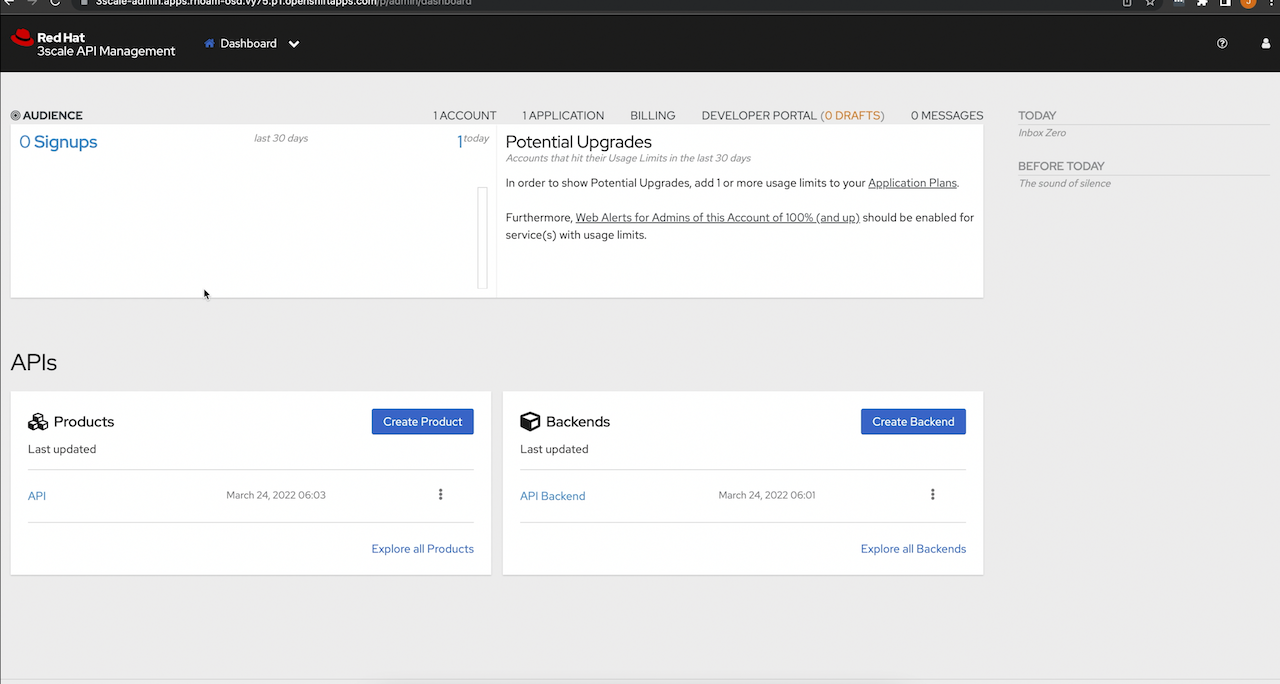Open the help question mark icon
The height and width of the screenshot is (684, 1280).
1222,43
